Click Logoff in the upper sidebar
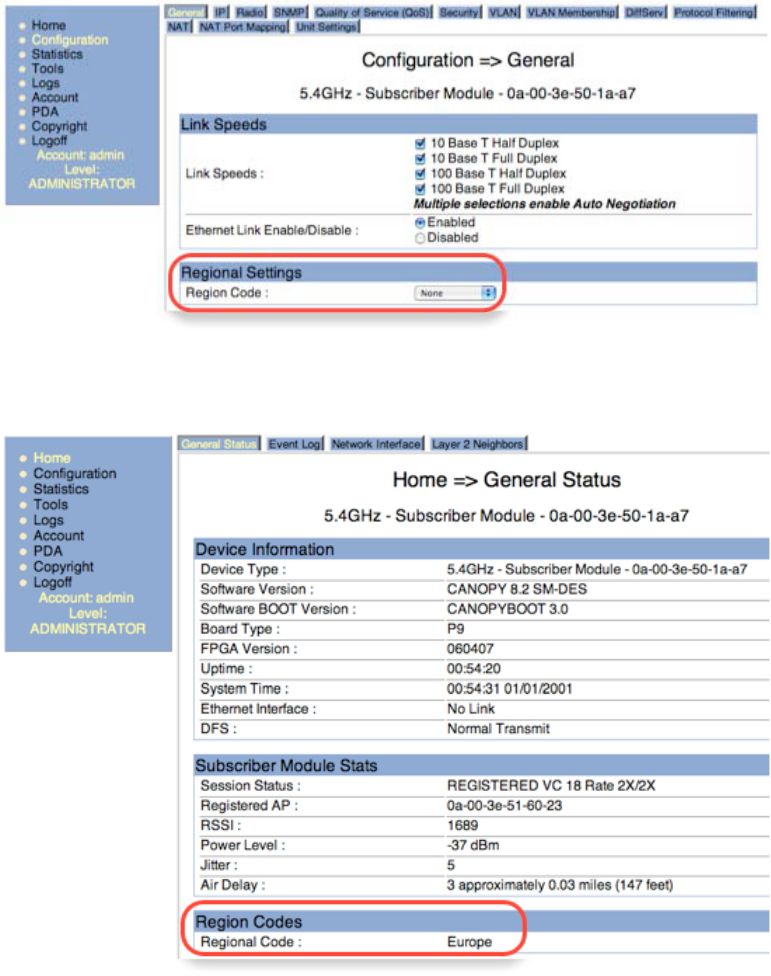Image resolution: width=771 pixels, height=976 pixels. pyautogui.click(x=49, y=141)
